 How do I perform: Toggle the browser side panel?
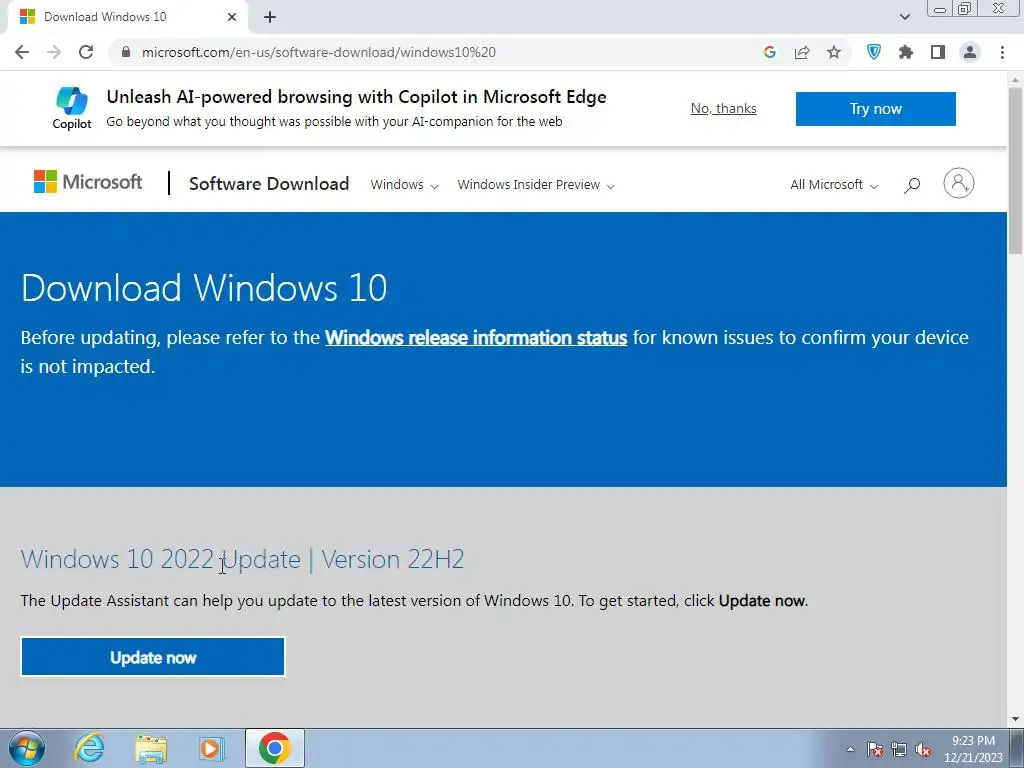[x=938, y=52]
